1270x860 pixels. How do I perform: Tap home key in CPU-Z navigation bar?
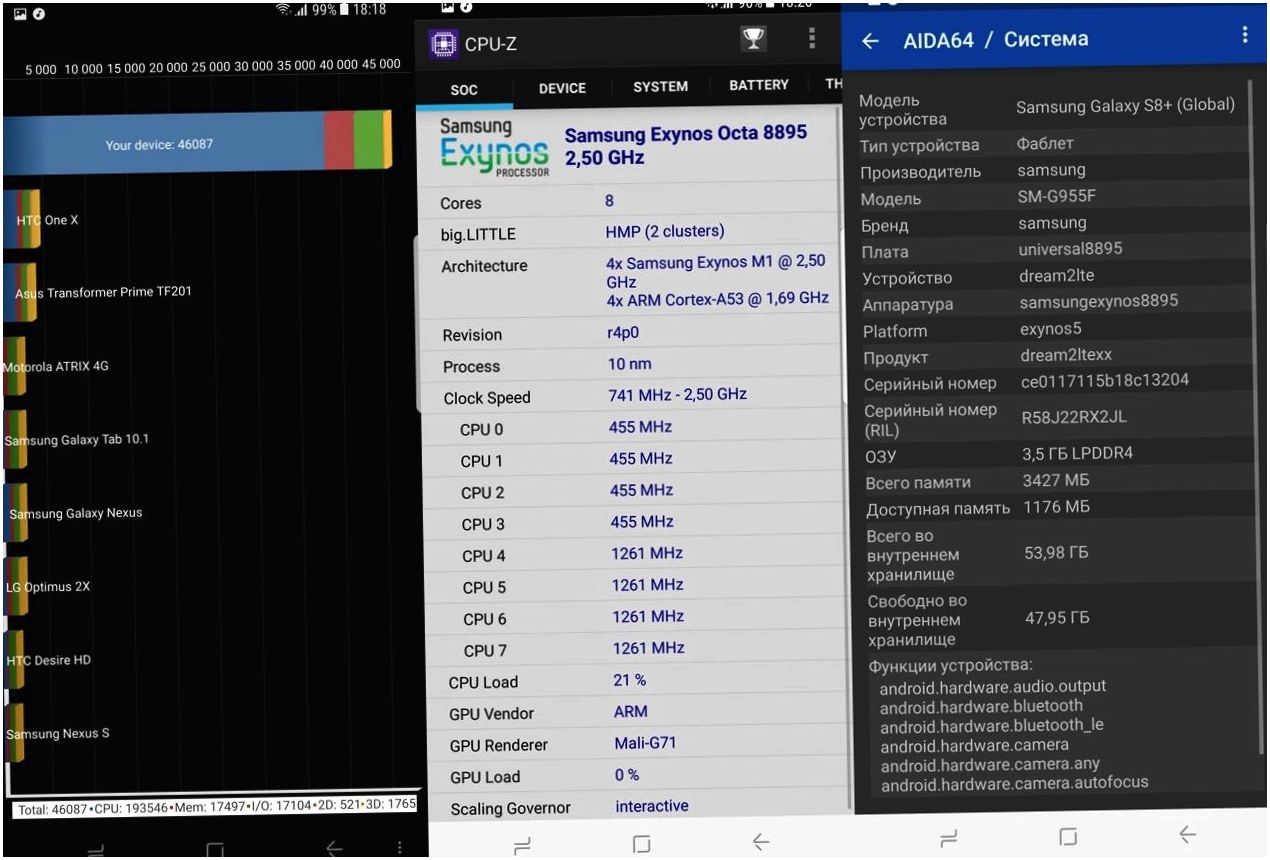(x=641, y=845)
